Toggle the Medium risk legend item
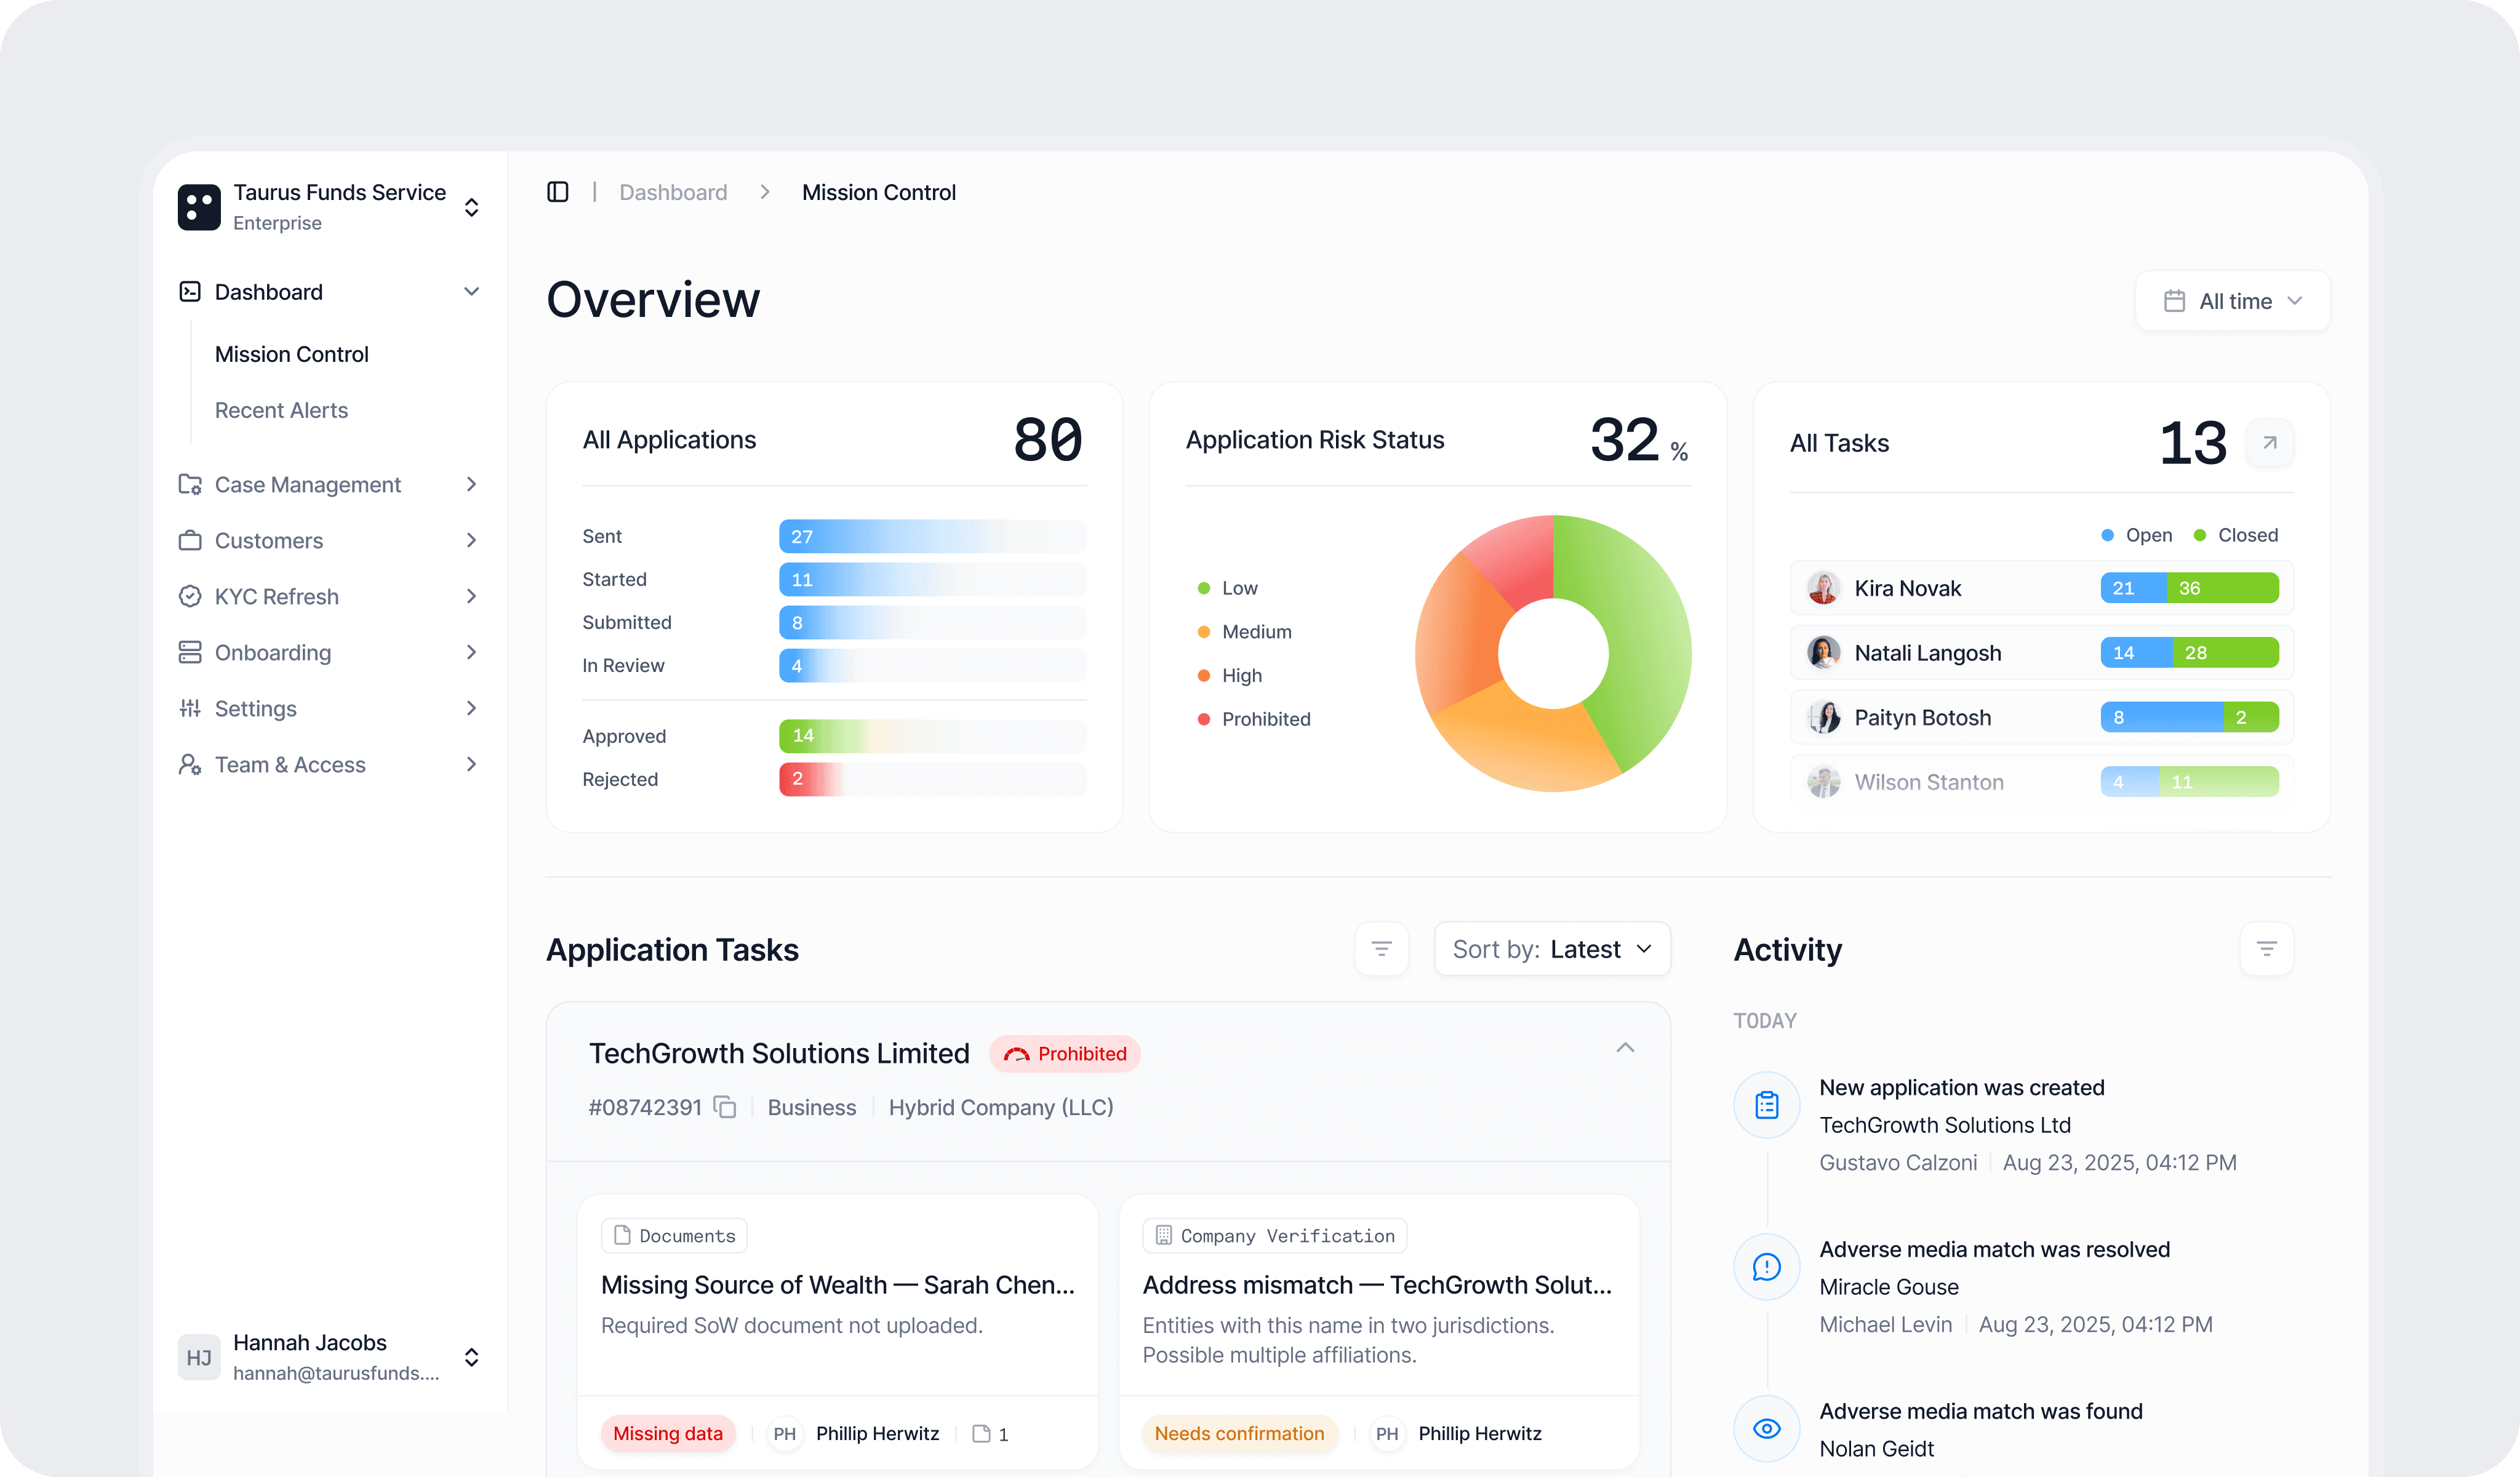Screen dimensions: 2520x1477 (1245, 632)
